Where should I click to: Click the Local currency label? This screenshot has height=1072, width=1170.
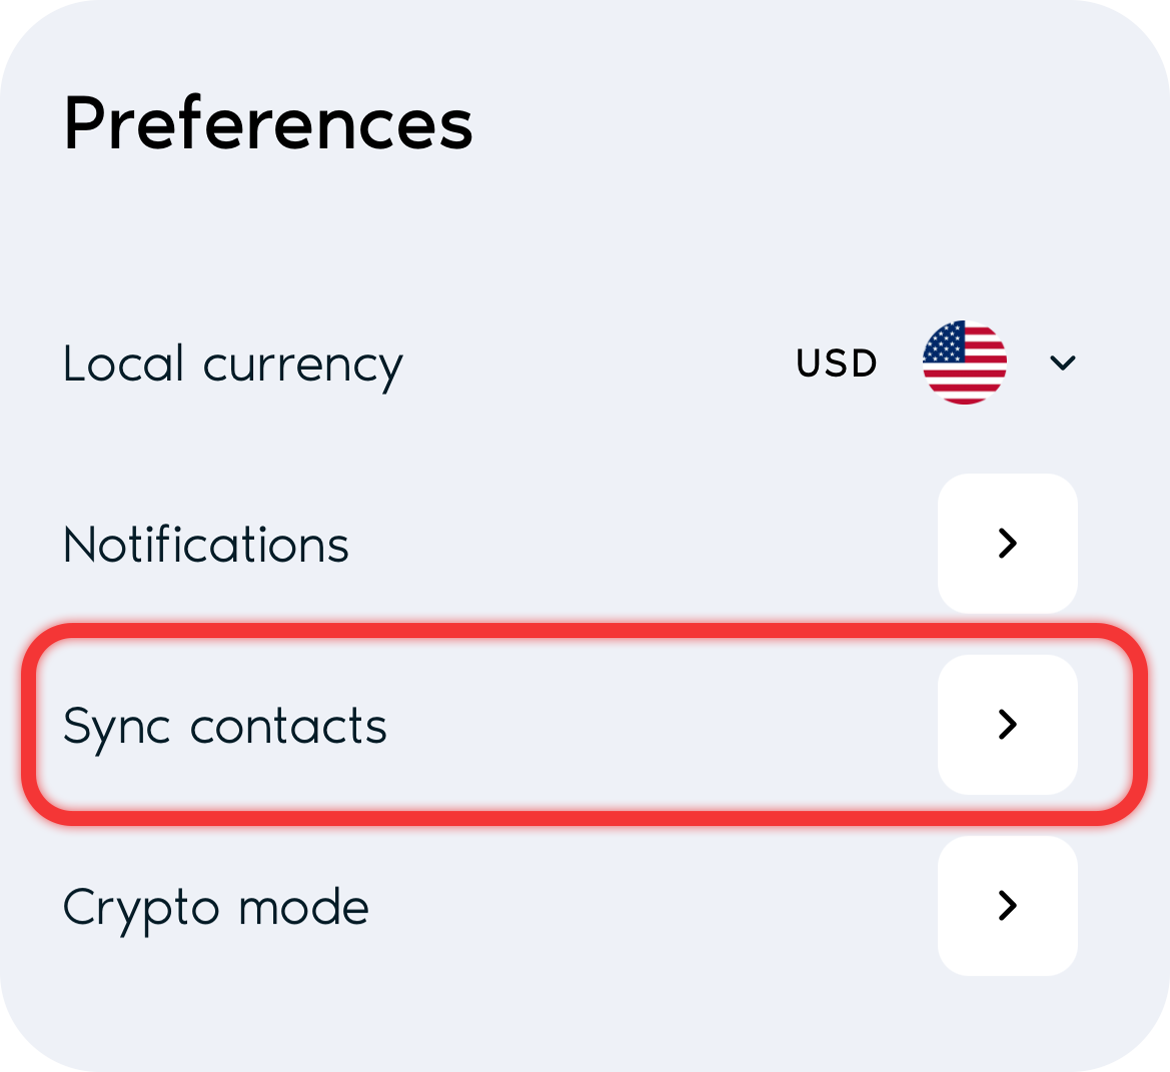[x=233, y=366]
